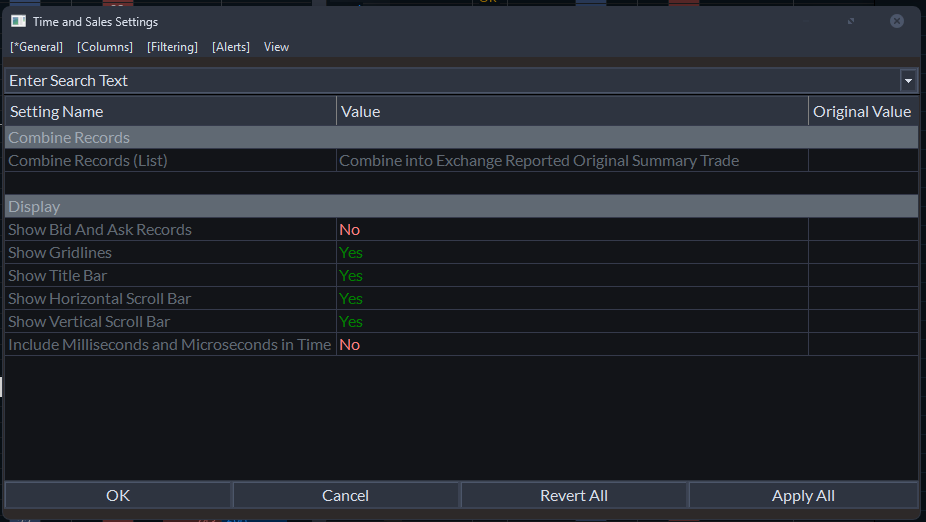Toggle Show Horizontal Scroll Bar value
Screen dimensions: 926x522
click(351, 299)
